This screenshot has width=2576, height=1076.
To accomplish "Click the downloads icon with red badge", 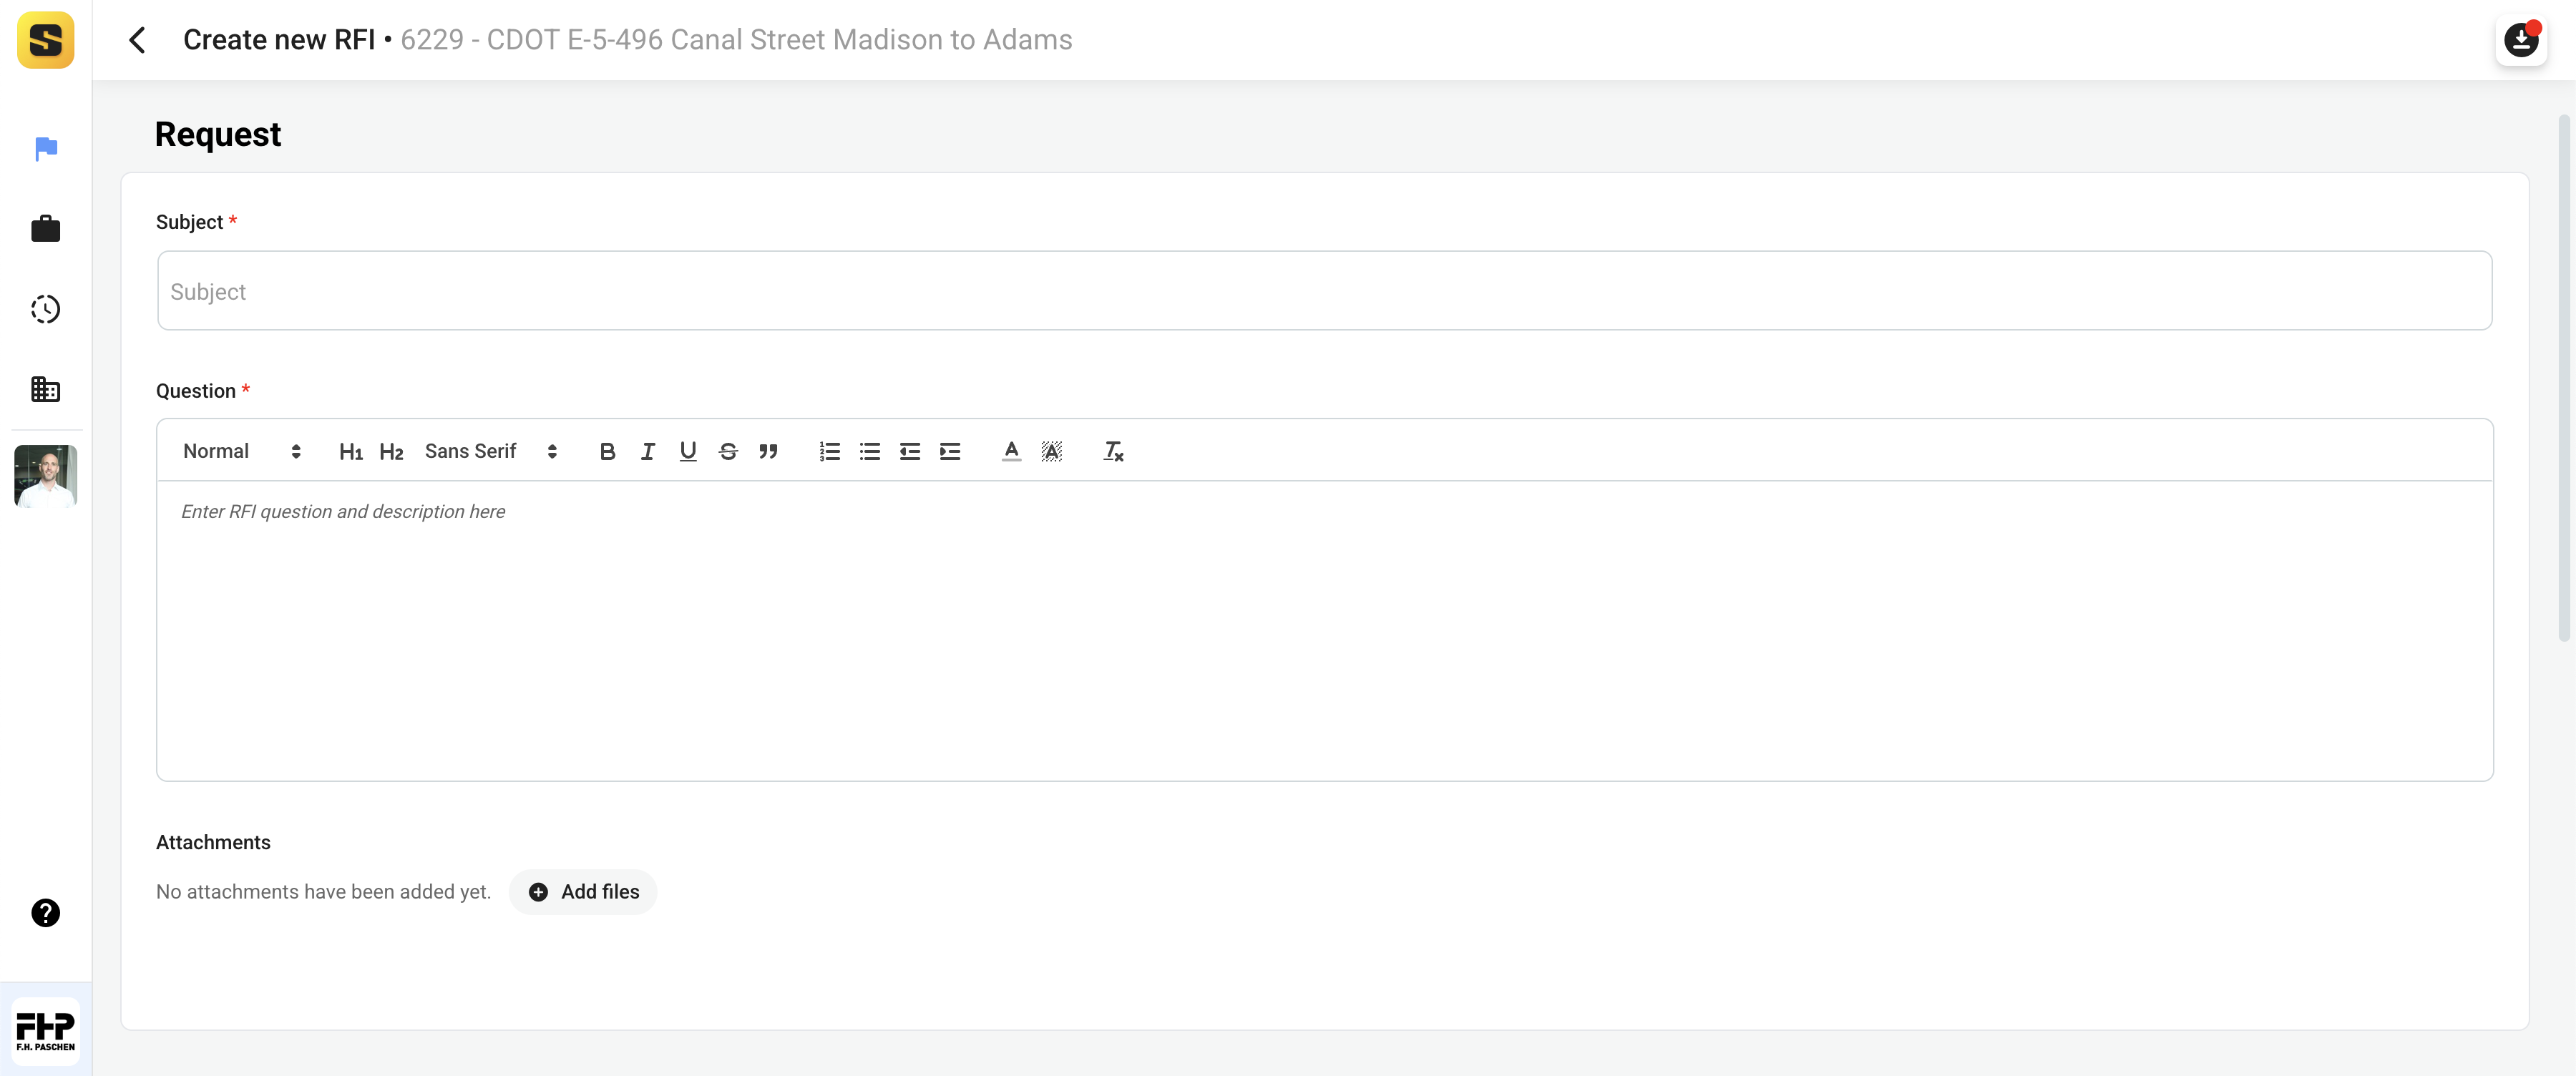I will pos(2520,40).
